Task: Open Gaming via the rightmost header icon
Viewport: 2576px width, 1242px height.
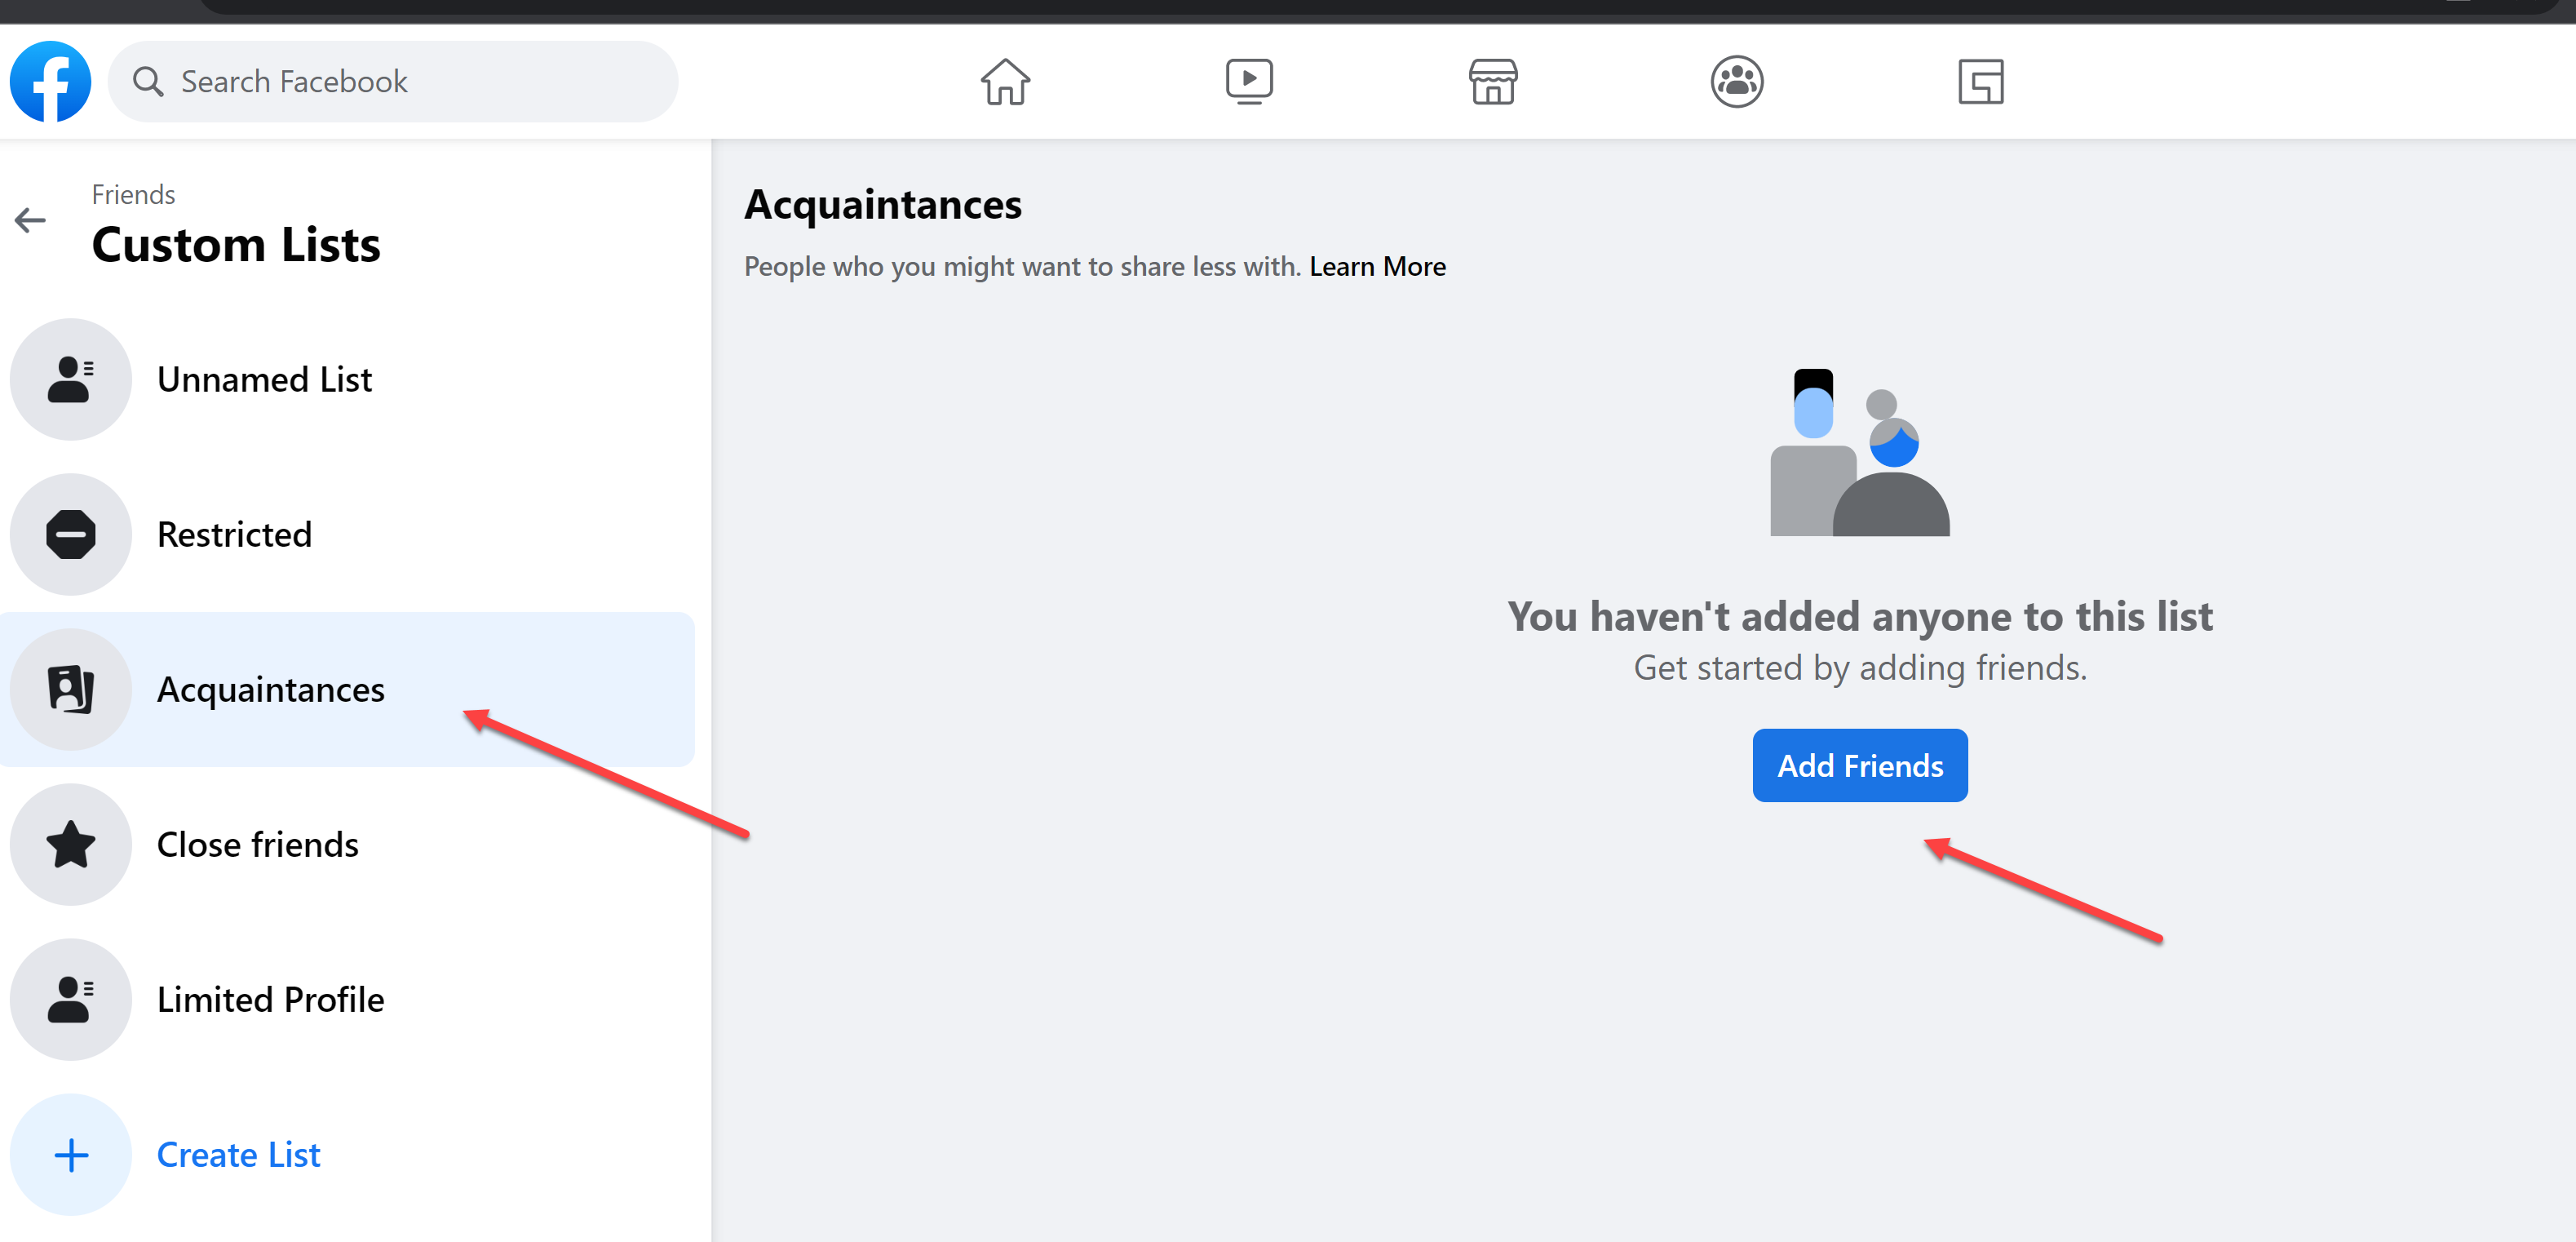Action: point(1981,81)
